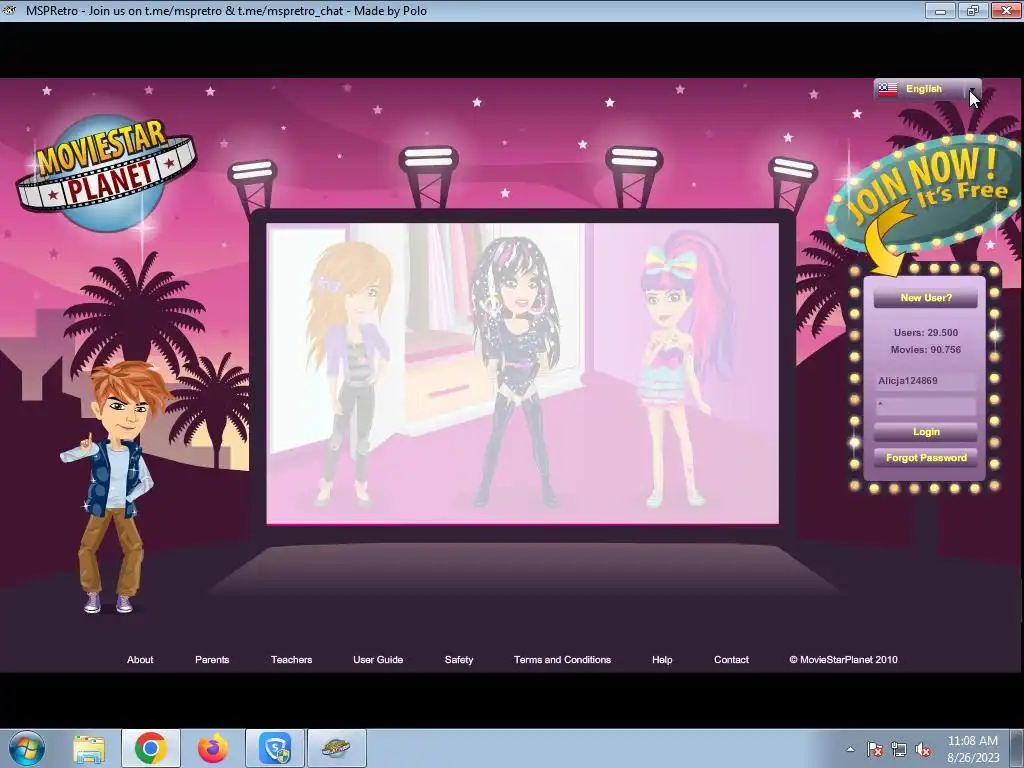
Task: Click the muted volume tray icon
Action: [923, 750]
